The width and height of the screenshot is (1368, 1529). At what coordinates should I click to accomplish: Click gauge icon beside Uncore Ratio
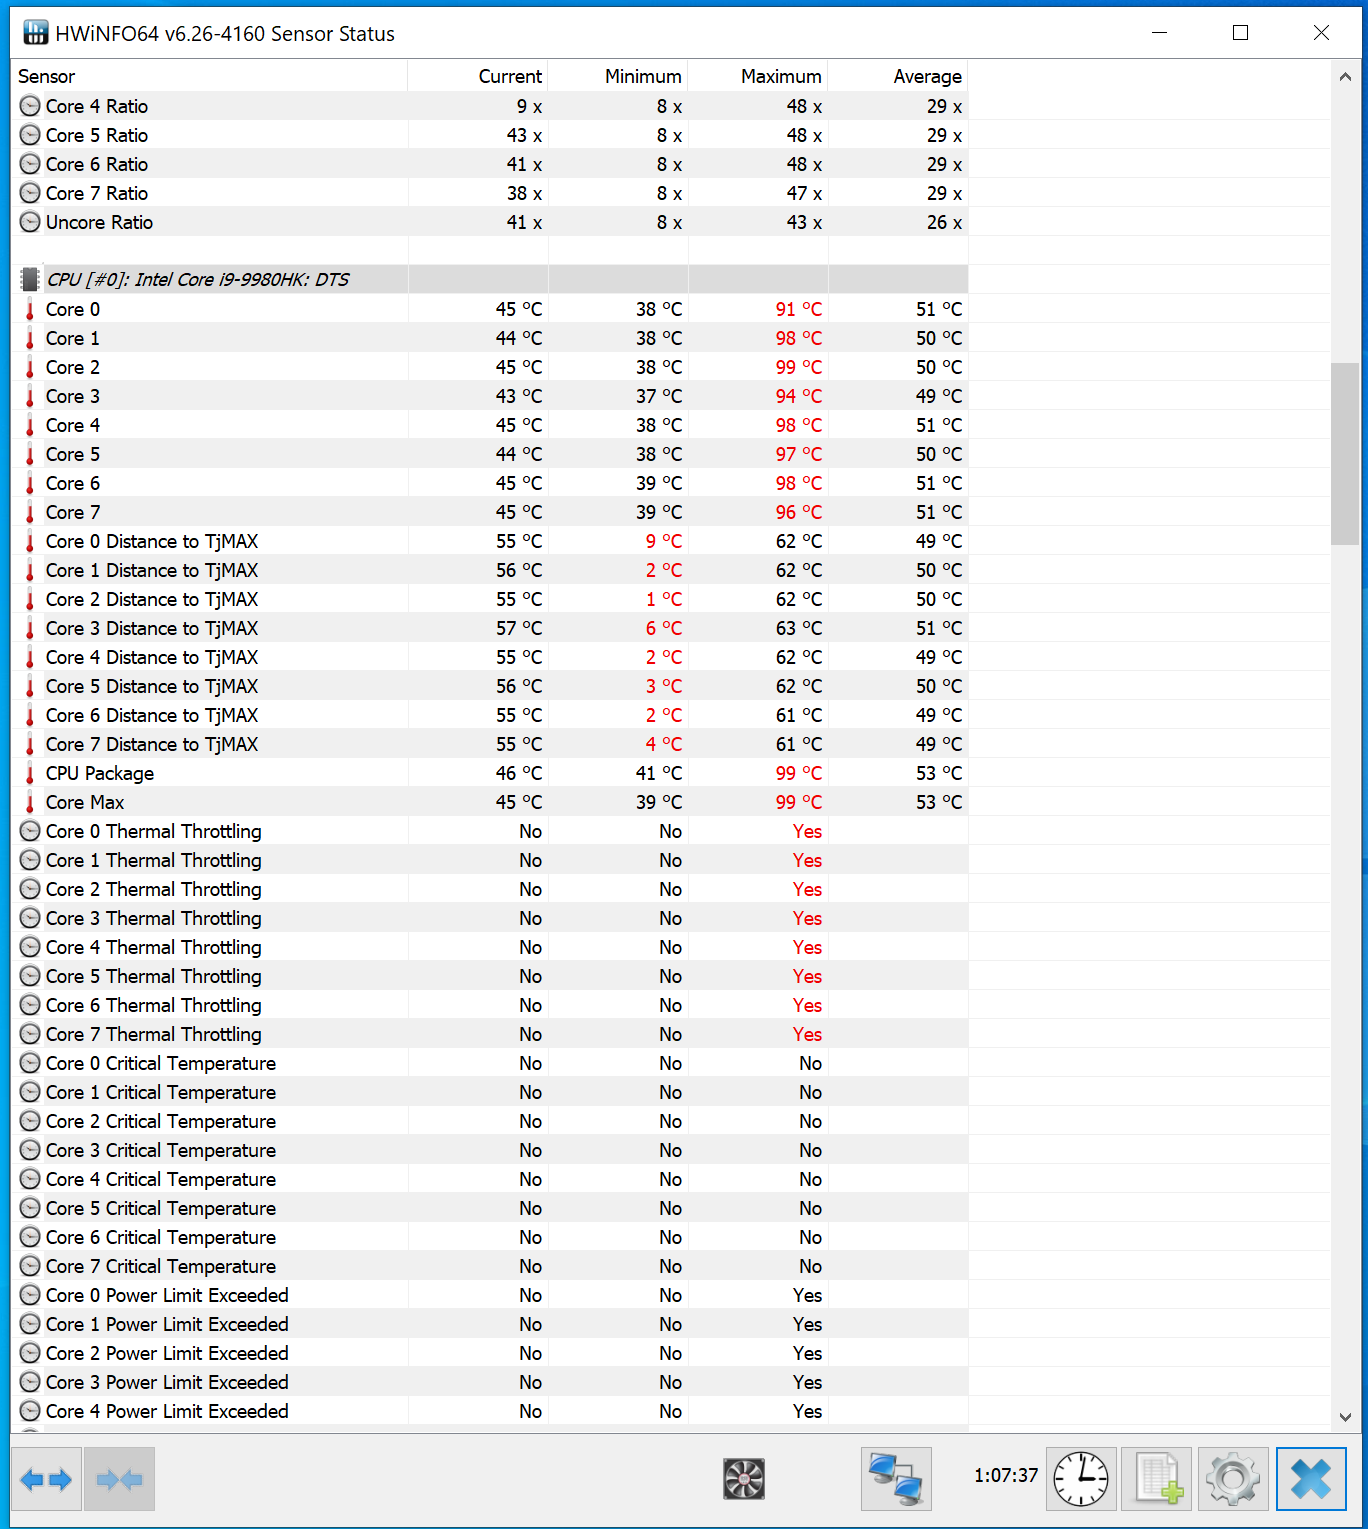click(x=30, y=222)
